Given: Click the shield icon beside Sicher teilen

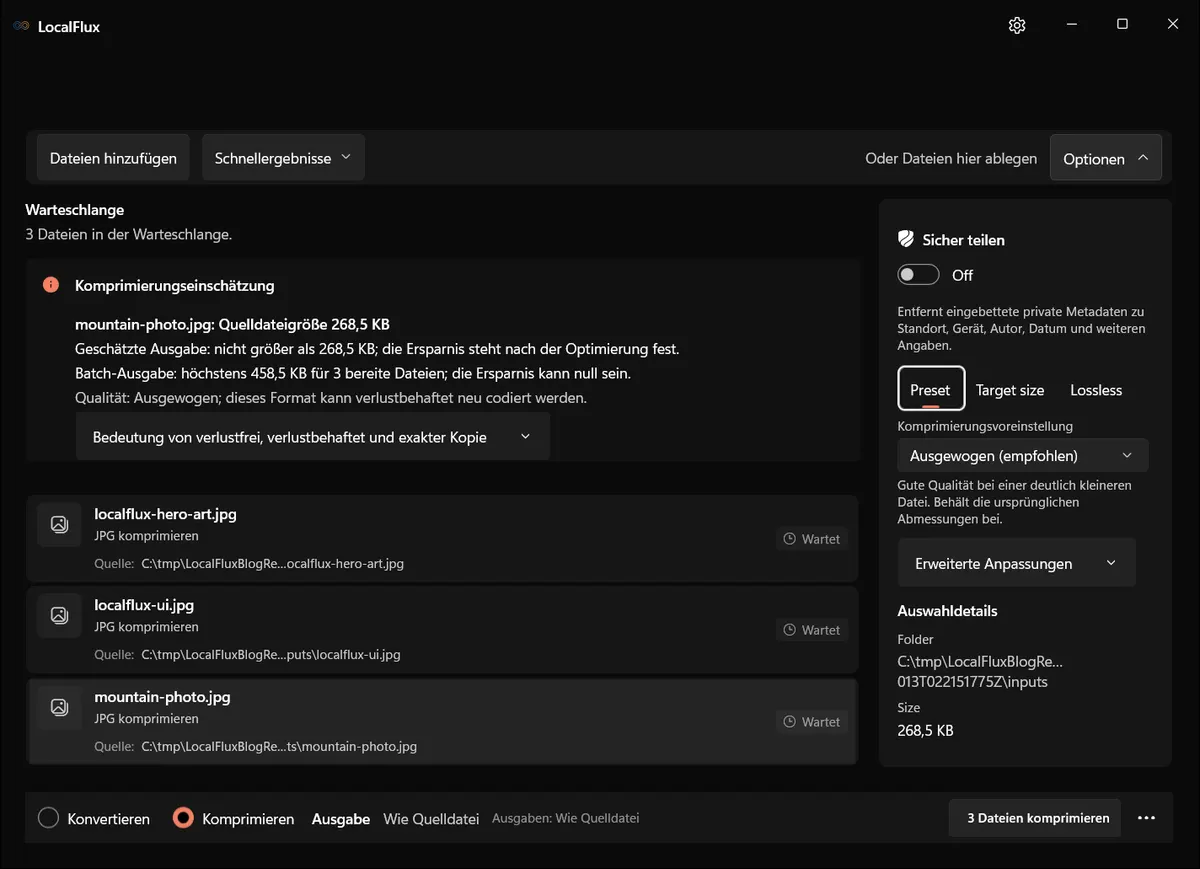Looking at the screenshot, I should [x=906, y=239].
